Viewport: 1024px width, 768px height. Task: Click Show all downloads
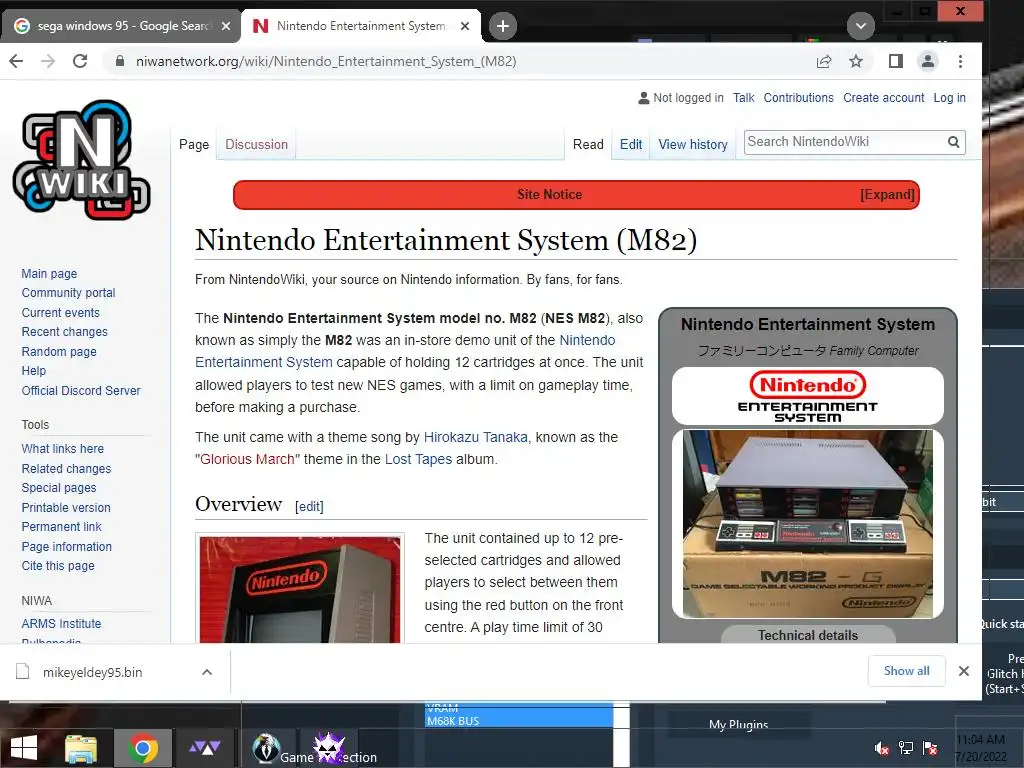point(906,671)
